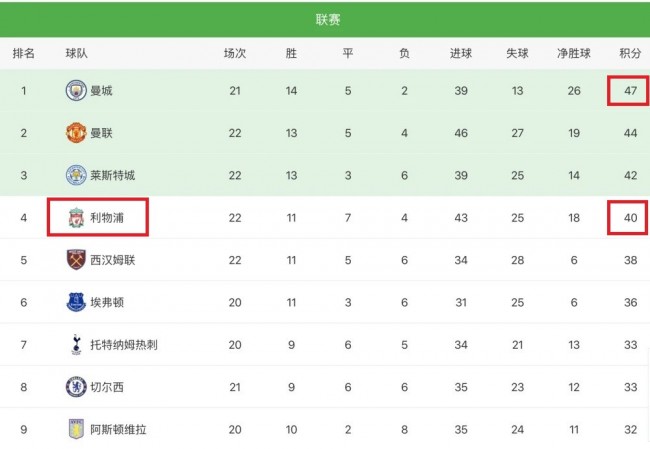650x449 pixels.
Task: Click the 托特纳姆热刺 team name
Action: [x=124, y=345]
